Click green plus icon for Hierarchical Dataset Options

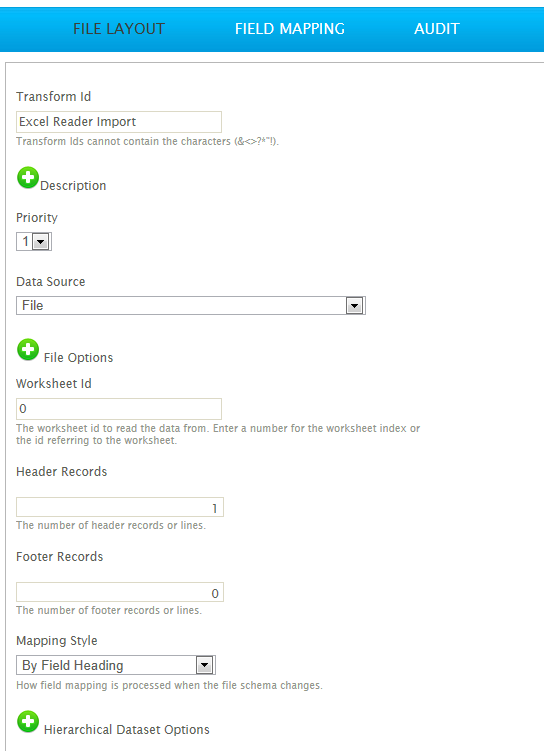tap(28, 721)
